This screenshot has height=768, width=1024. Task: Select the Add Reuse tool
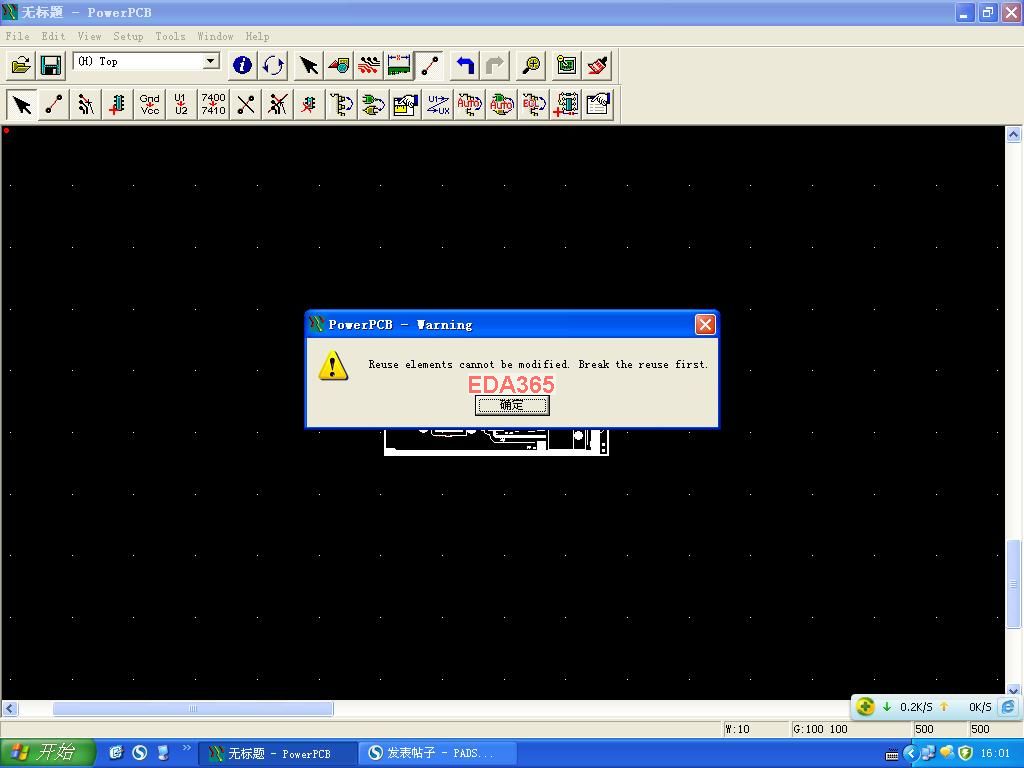565,104
